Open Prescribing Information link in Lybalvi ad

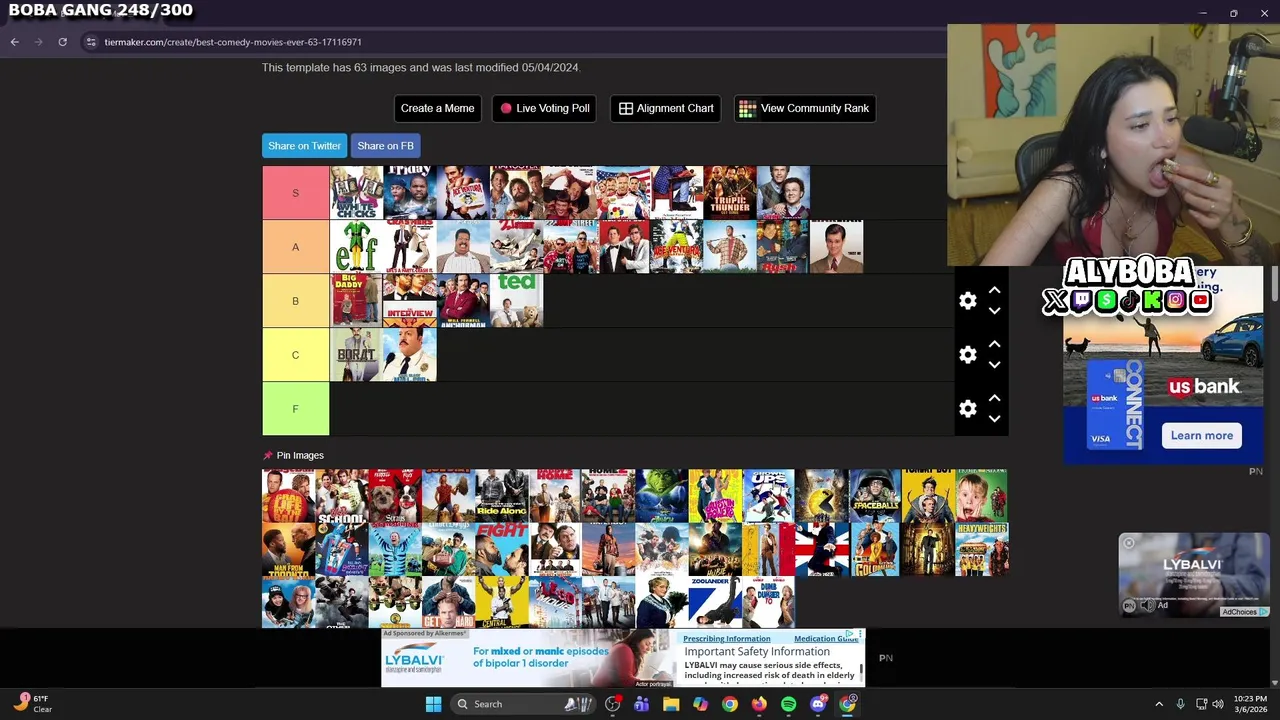click(726, 639)
